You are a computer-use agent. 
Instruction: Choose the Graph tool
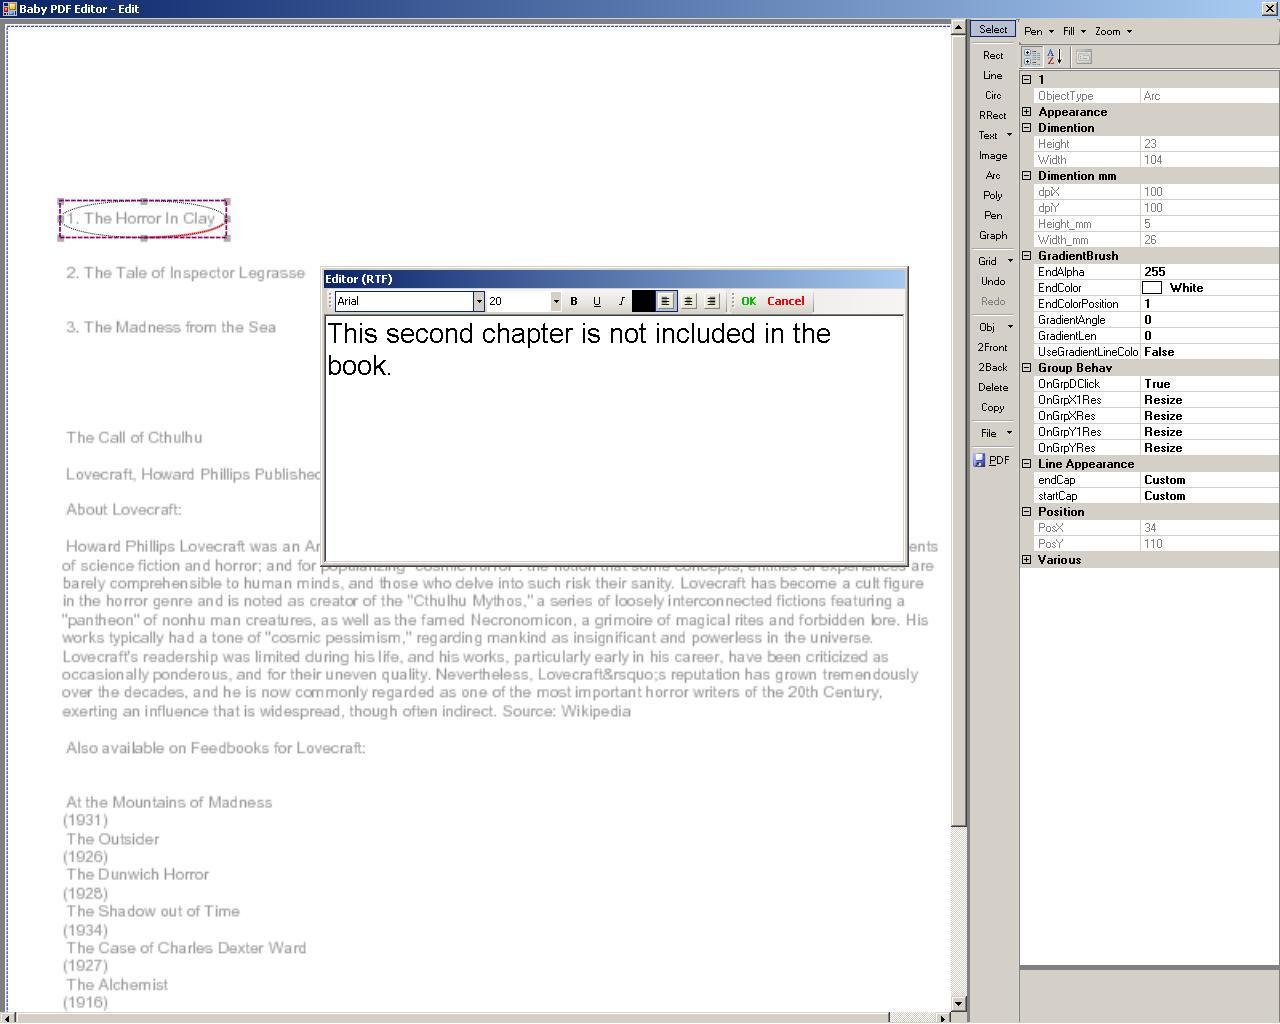[x=993, y=236]
